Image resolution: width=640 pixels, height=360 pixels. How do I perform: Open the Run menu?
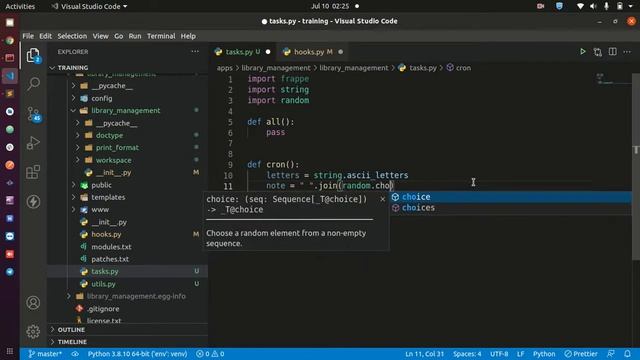(x=135, y=36)
